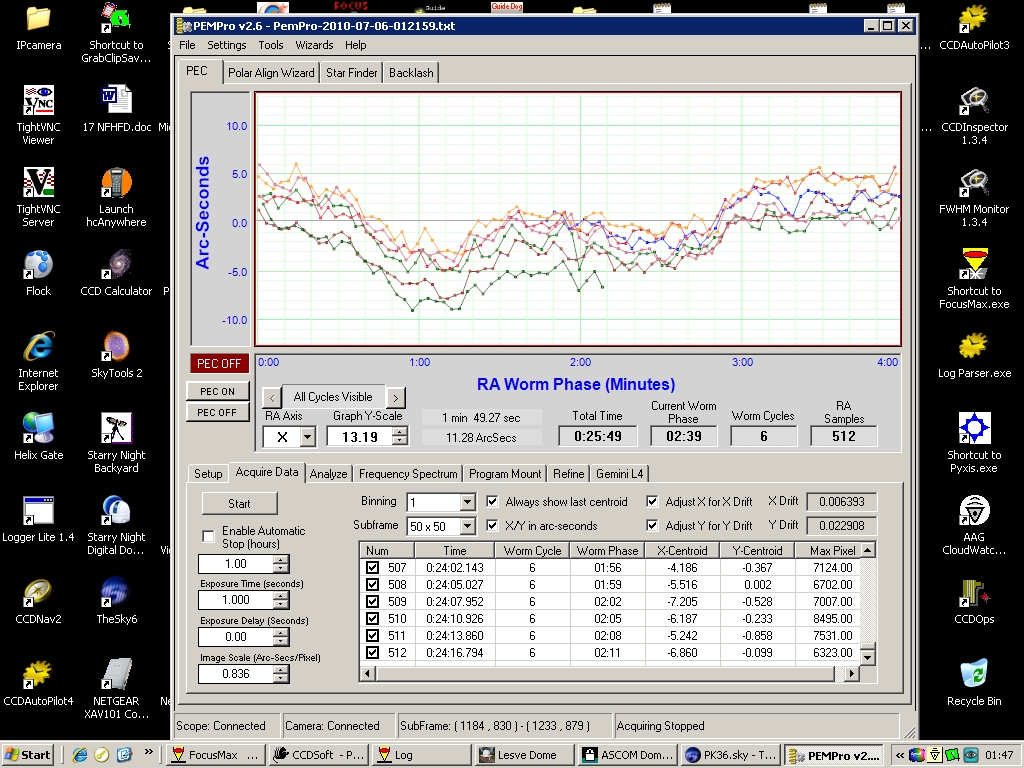Screen dimensions: 1024x768
Task: Open the Subframe 50 x 50 dropdown
Action: pos(467,526)
